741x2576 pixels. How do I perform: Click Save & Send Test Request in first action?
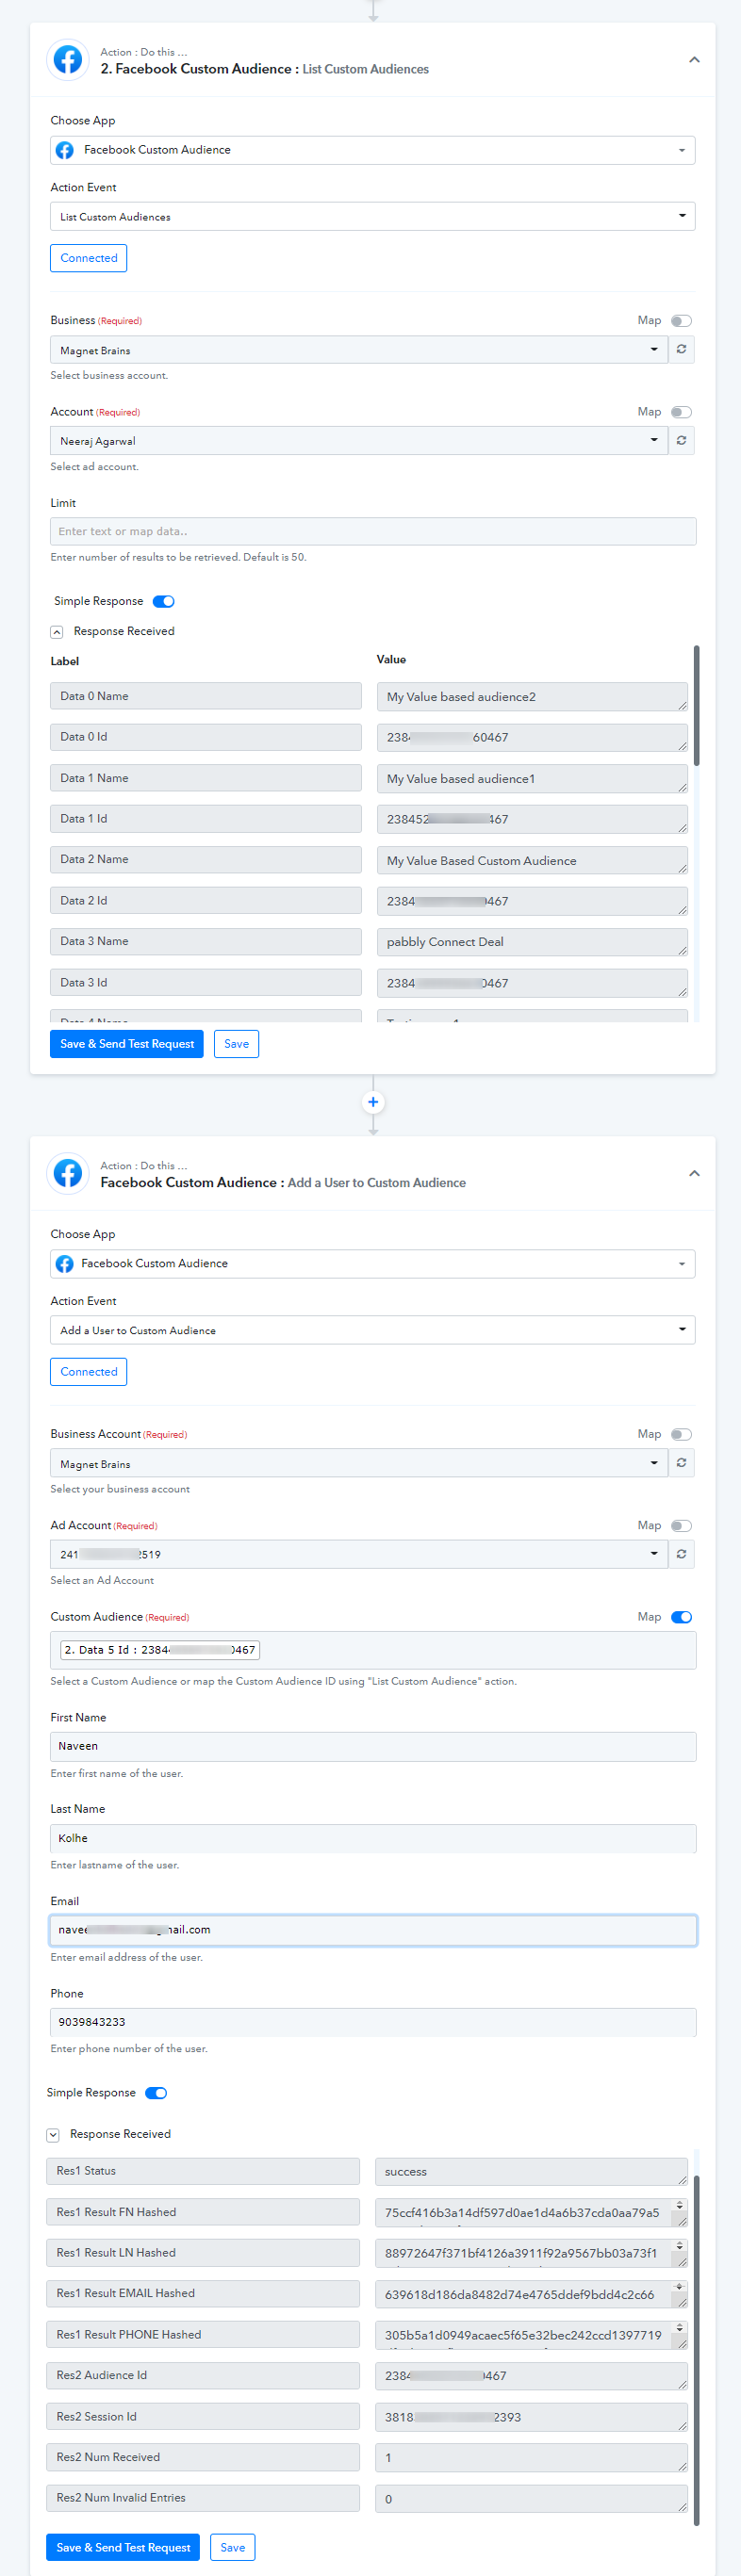pos(127,1043)
